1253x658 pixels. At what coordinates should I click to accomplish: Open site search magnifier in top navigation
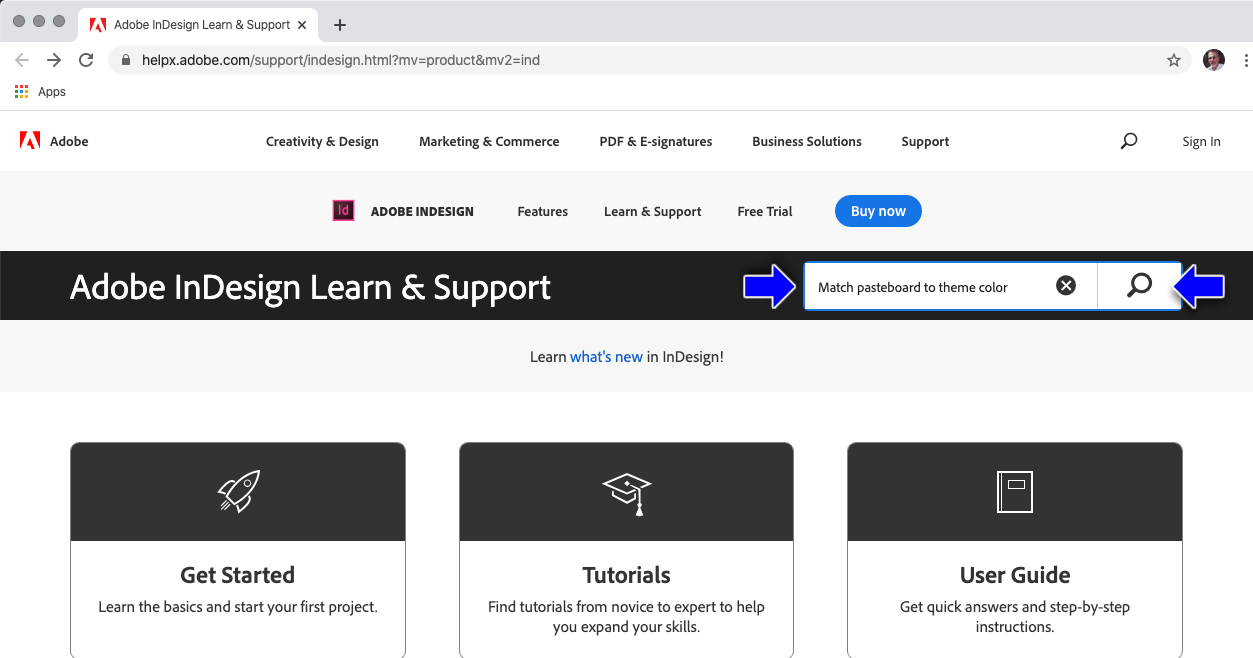pos(1129,141)
